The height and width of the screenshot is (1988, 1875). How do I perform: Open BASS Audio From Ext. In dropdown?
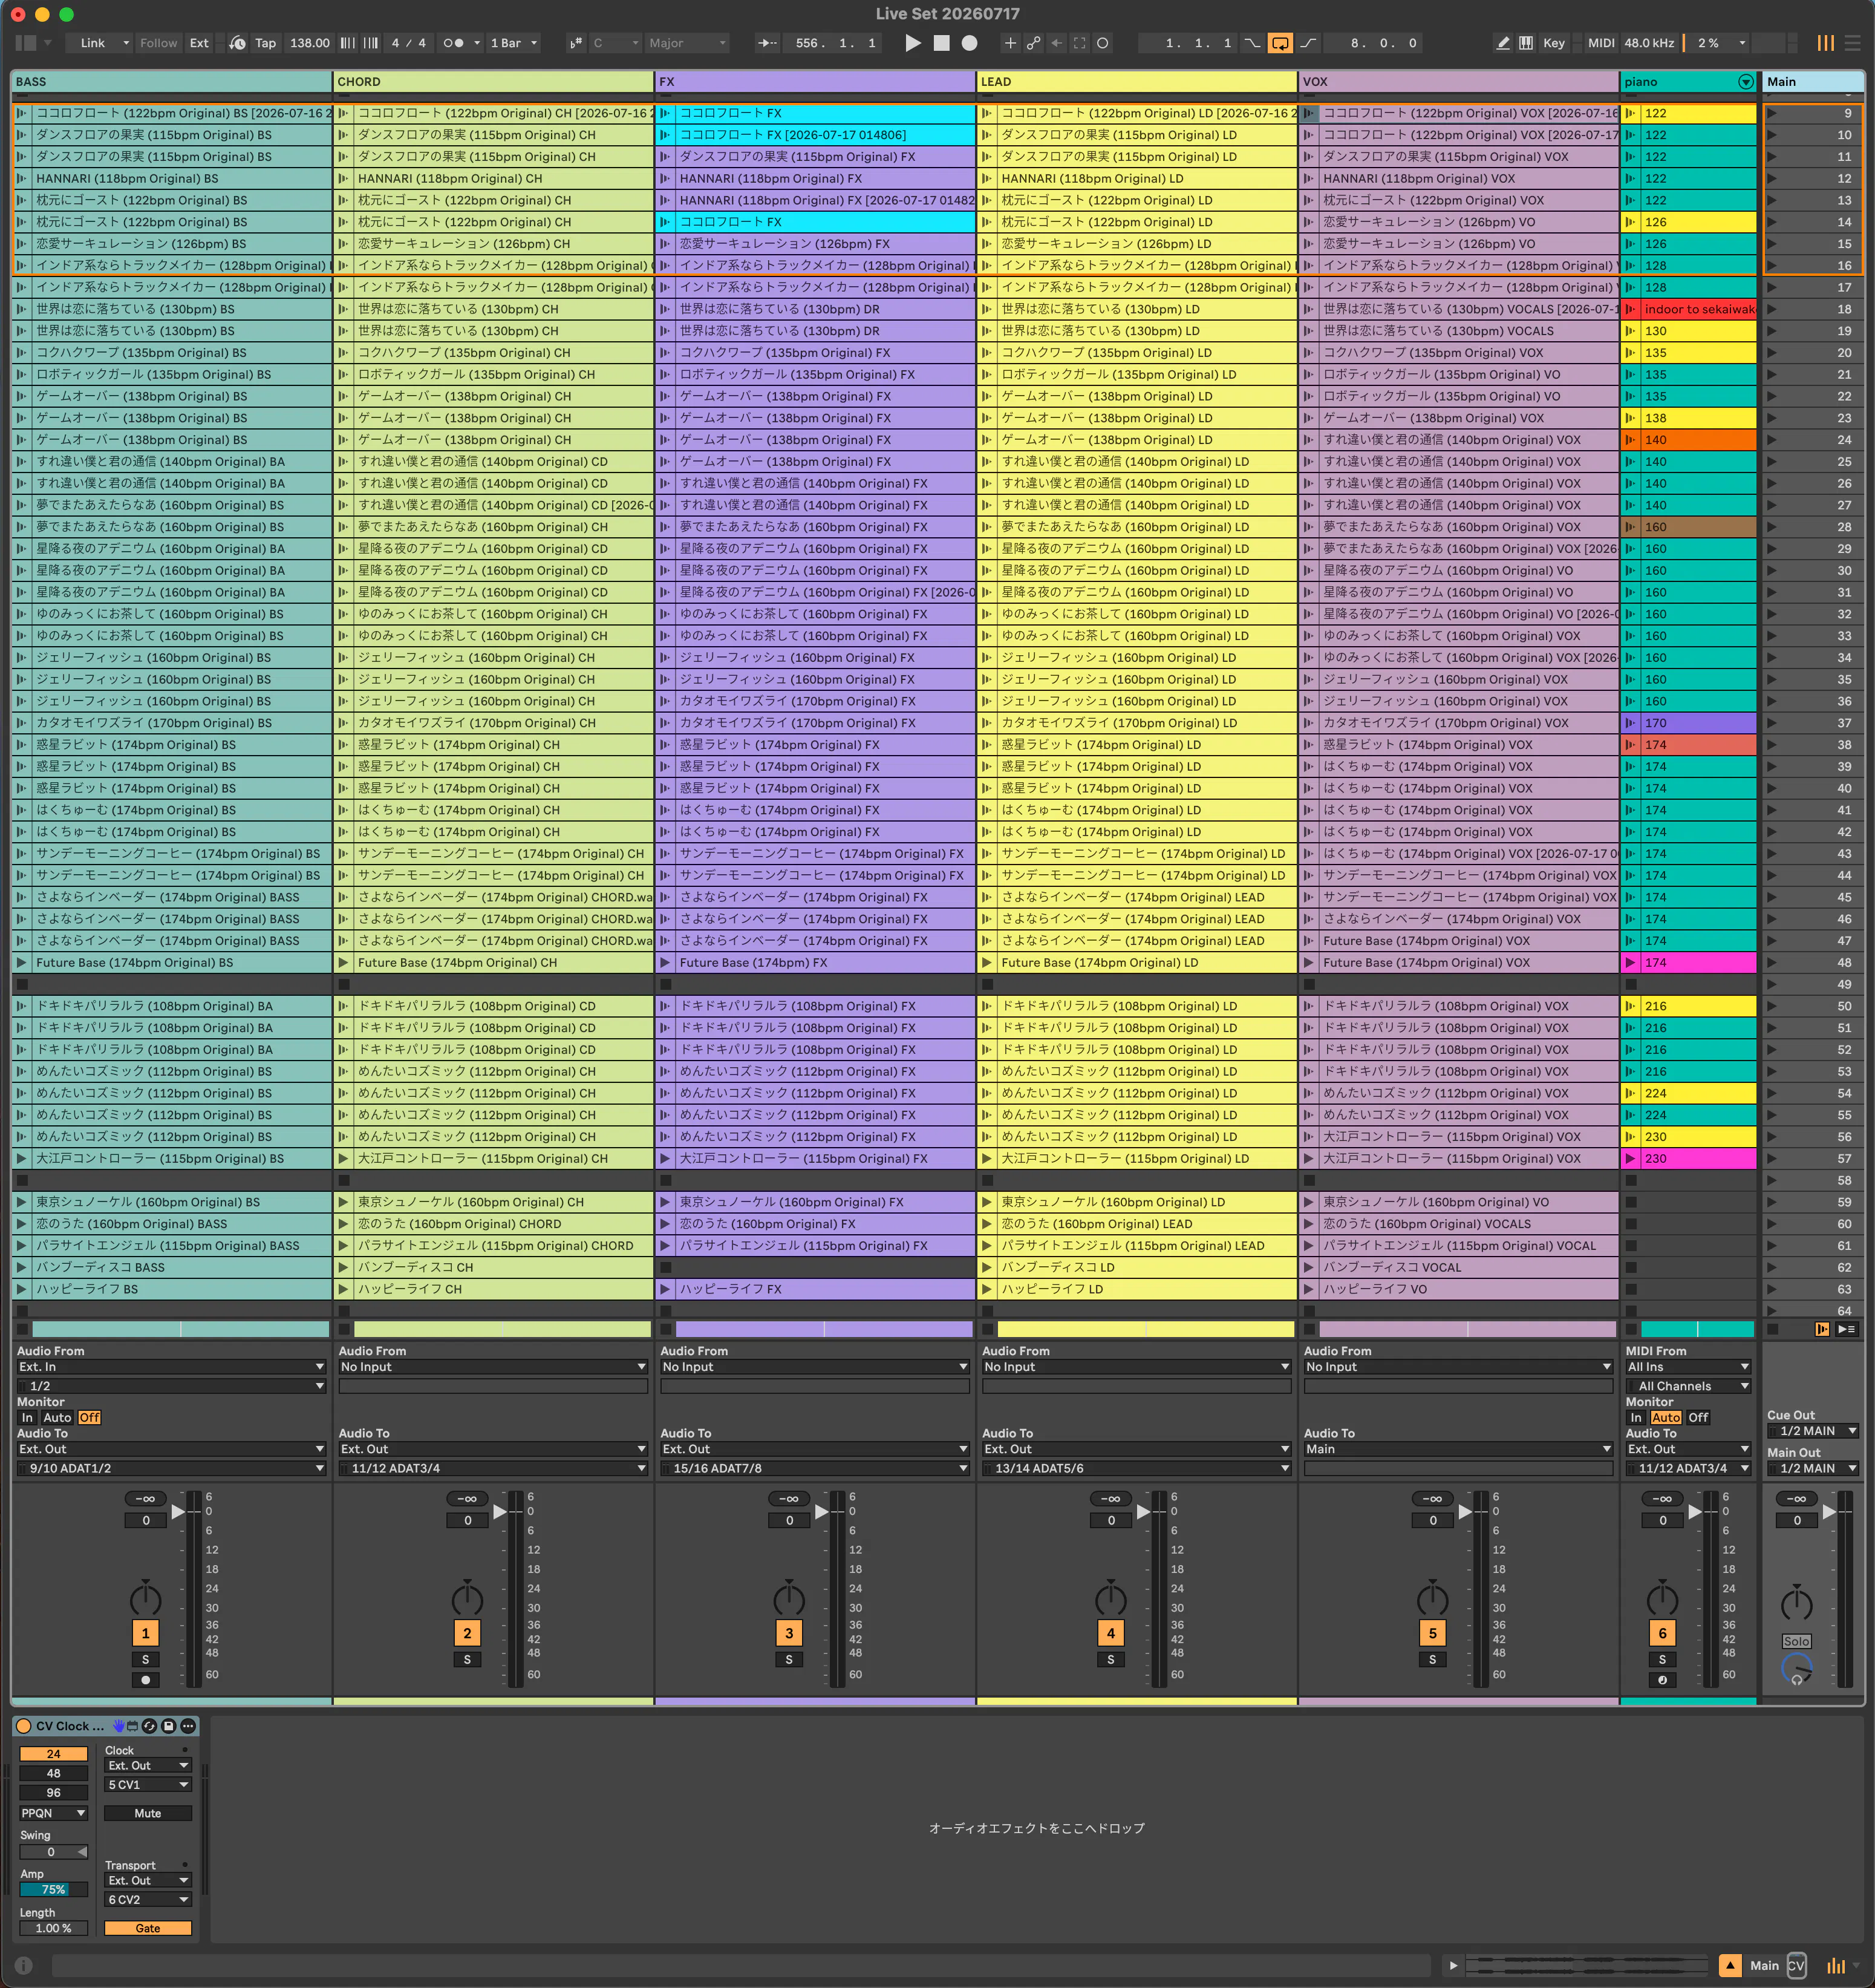[x=172, y=1367]
